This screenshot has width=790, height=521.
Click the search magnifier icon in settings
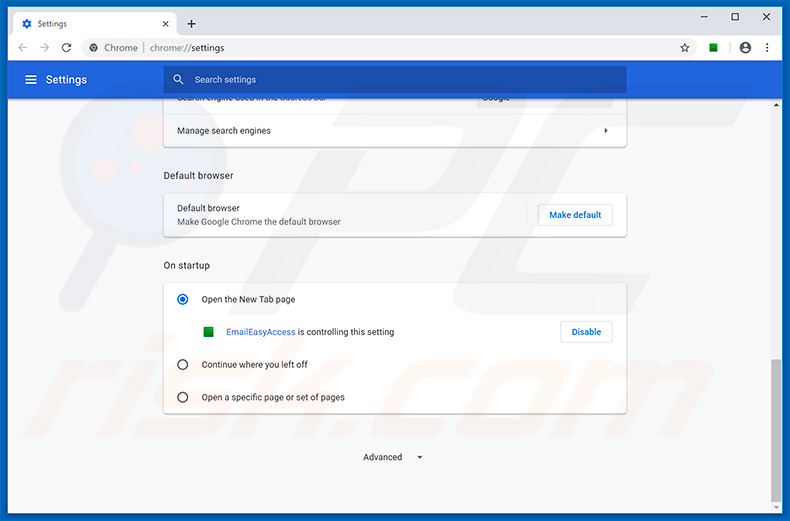[x=178, y=80]
